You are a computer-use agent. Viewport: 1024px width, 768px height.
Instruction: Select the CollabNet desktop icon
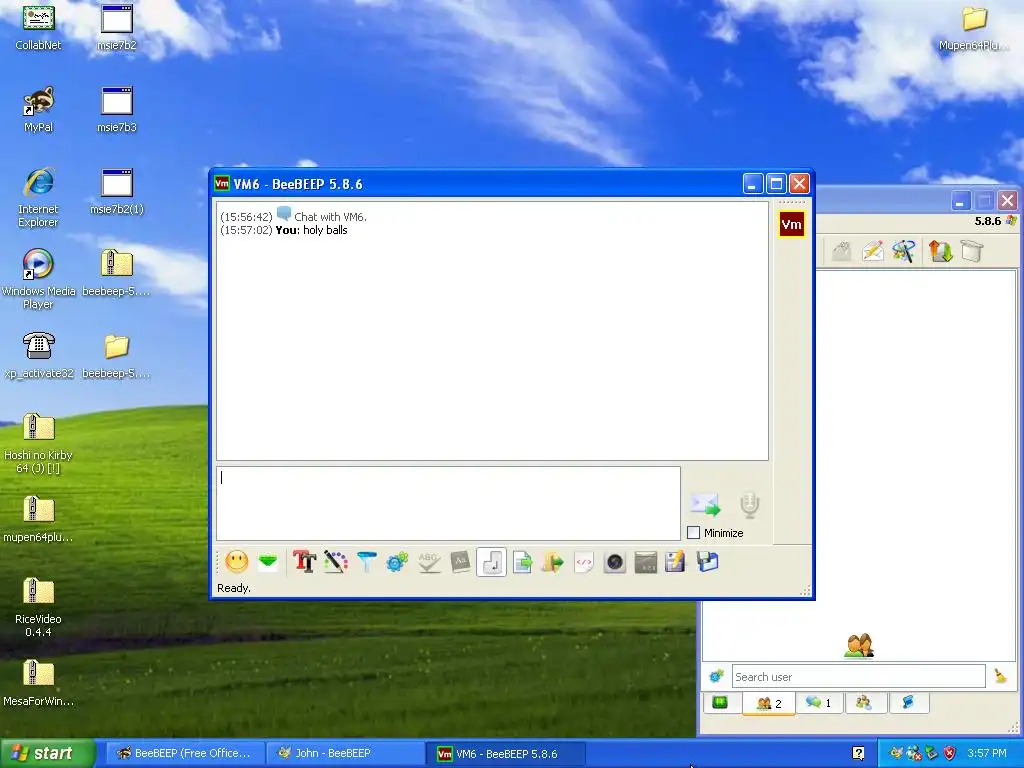pos(39,27)
